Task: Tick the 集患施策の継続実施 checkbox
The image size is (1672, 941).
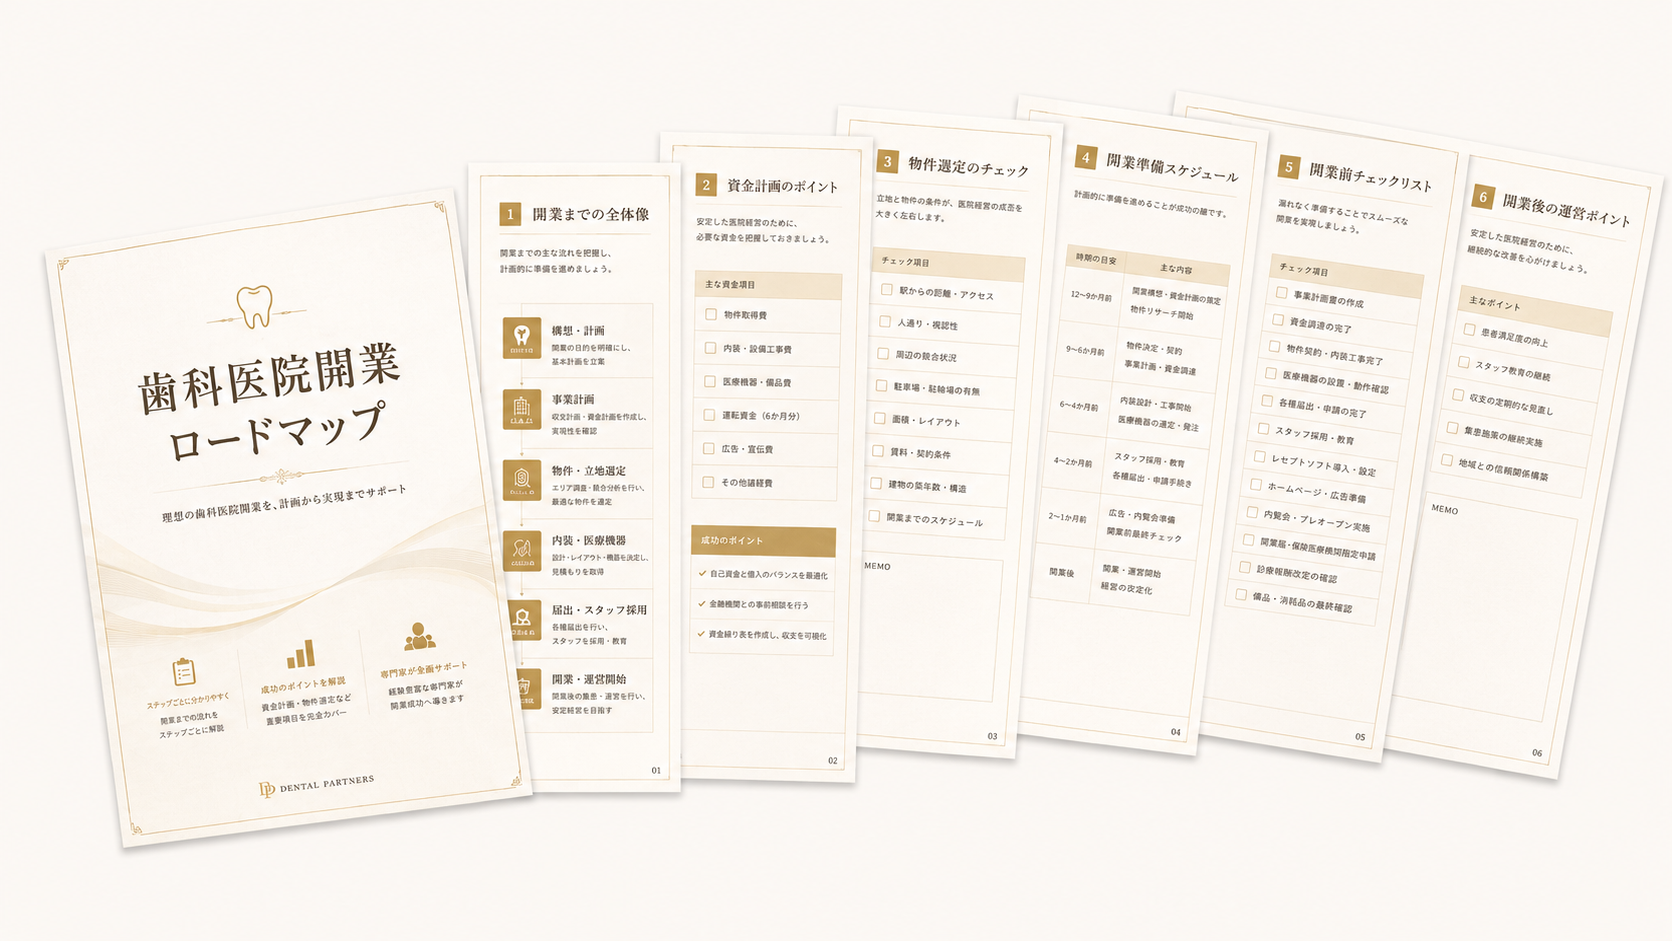Action: coord(1453,428)
